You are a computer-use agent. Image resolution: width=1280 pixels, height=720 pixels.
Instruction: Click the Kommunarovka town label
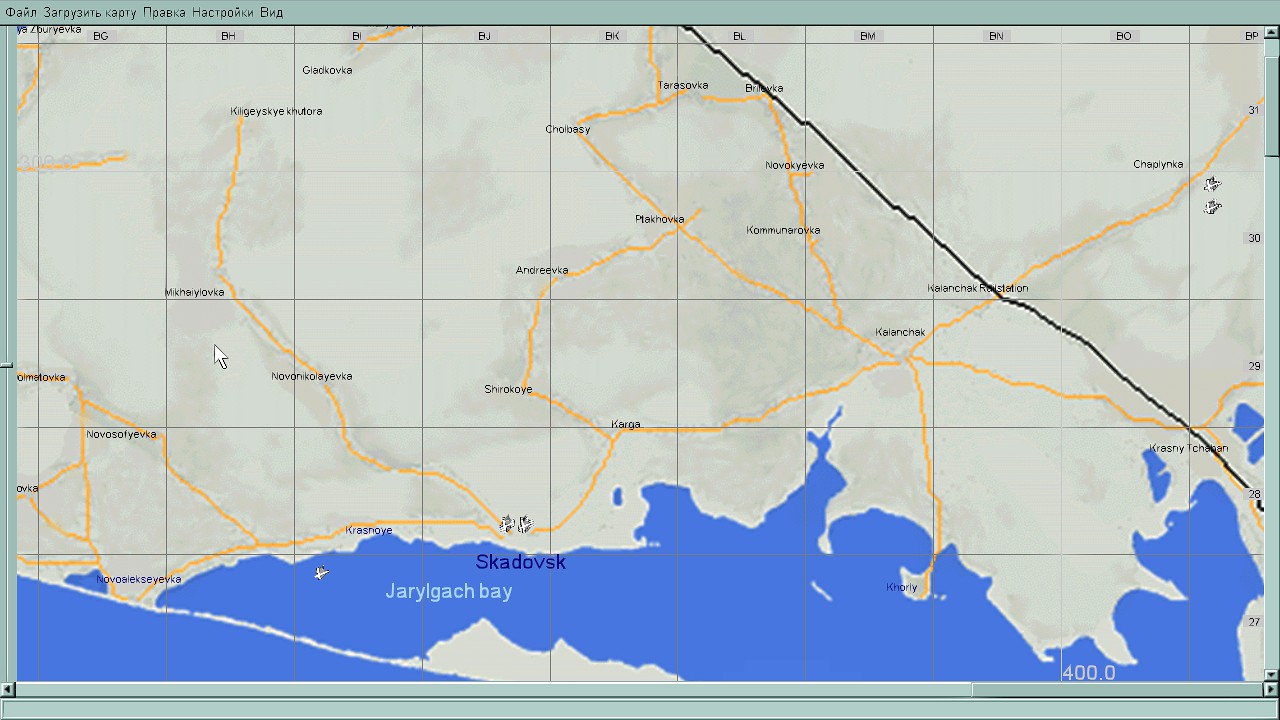pyautogui.click(x=783, y=230)
